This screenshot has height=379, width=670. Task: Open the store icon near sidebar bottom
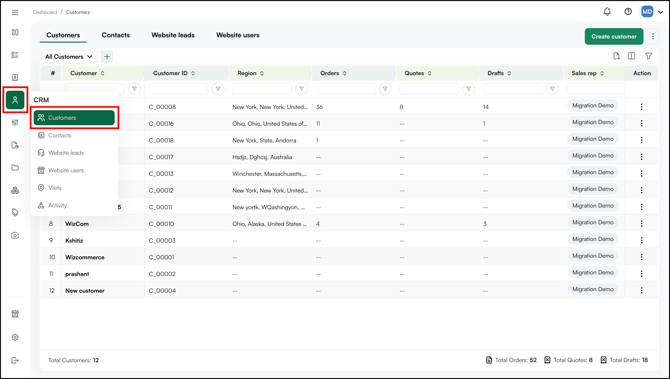(15, 314)
